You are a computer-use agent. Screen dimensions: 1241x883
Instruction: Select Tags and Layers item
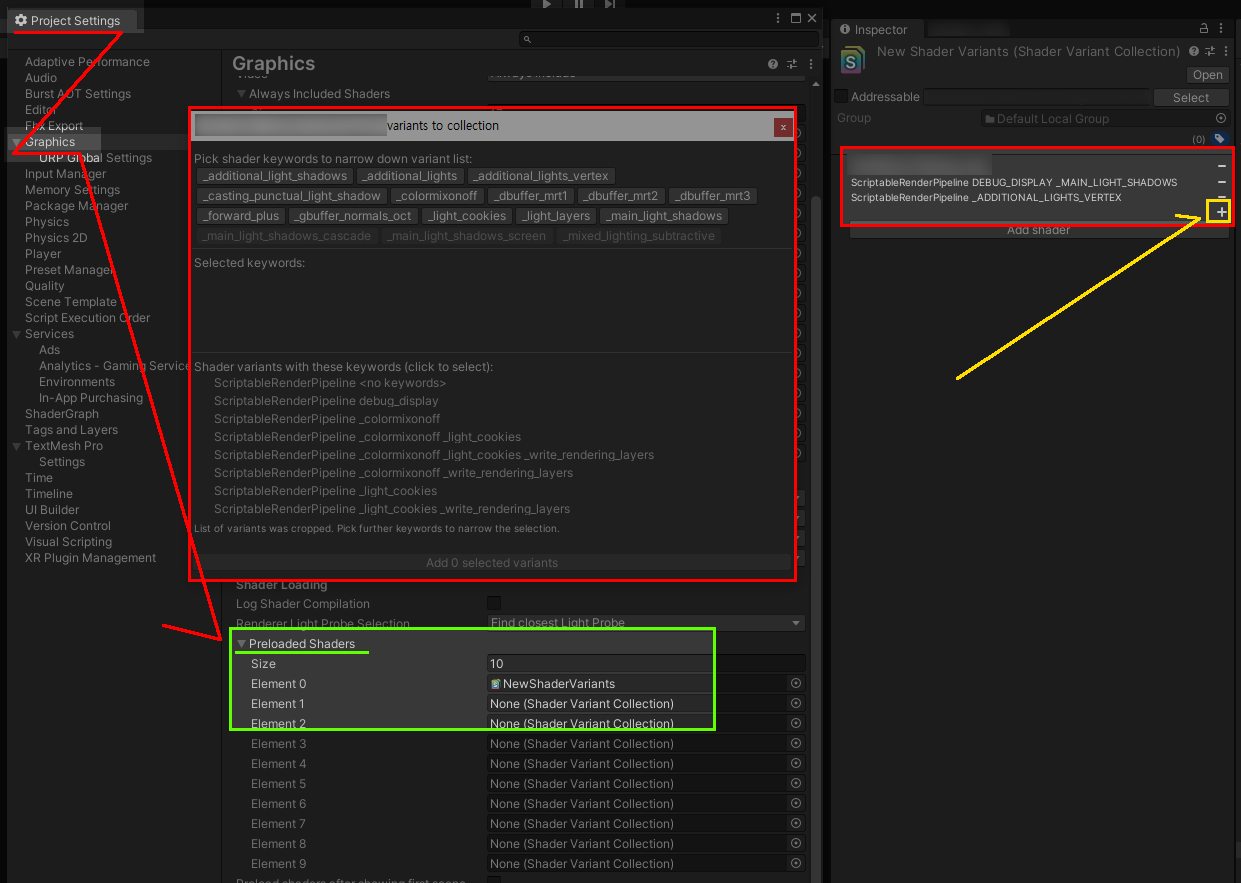coord(71,430)
